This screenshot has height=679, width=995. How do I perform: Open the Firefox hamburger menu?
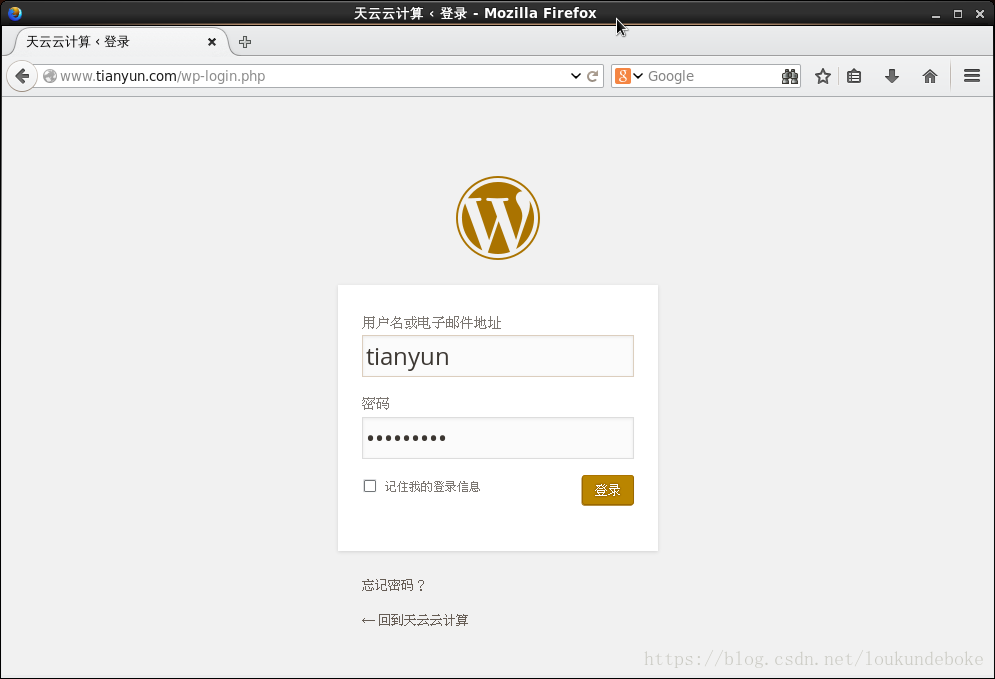point(972,76)
